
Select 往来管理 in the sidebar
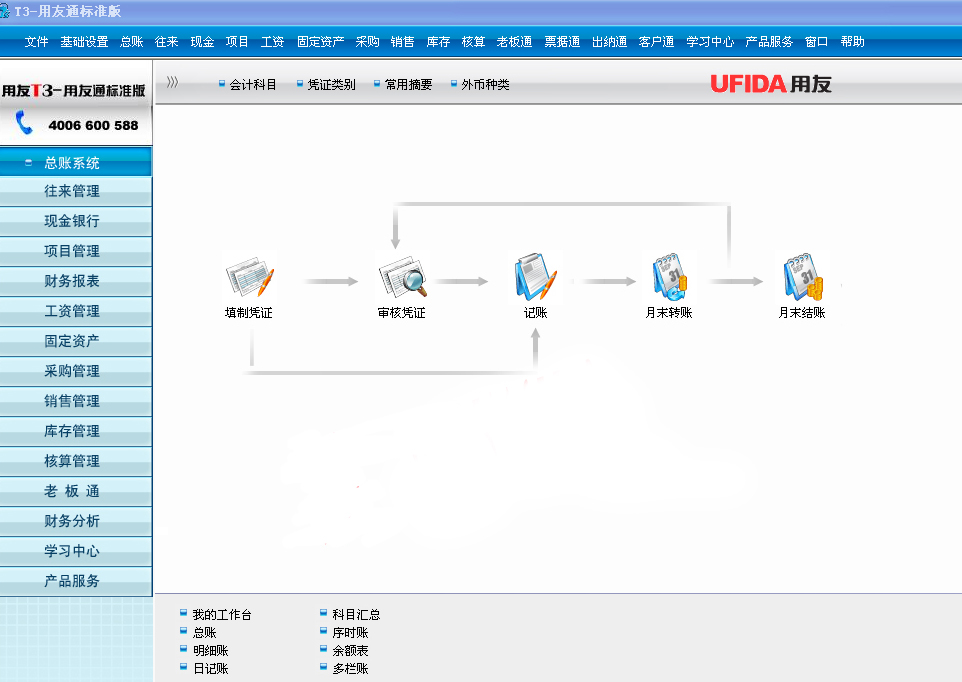76,191
